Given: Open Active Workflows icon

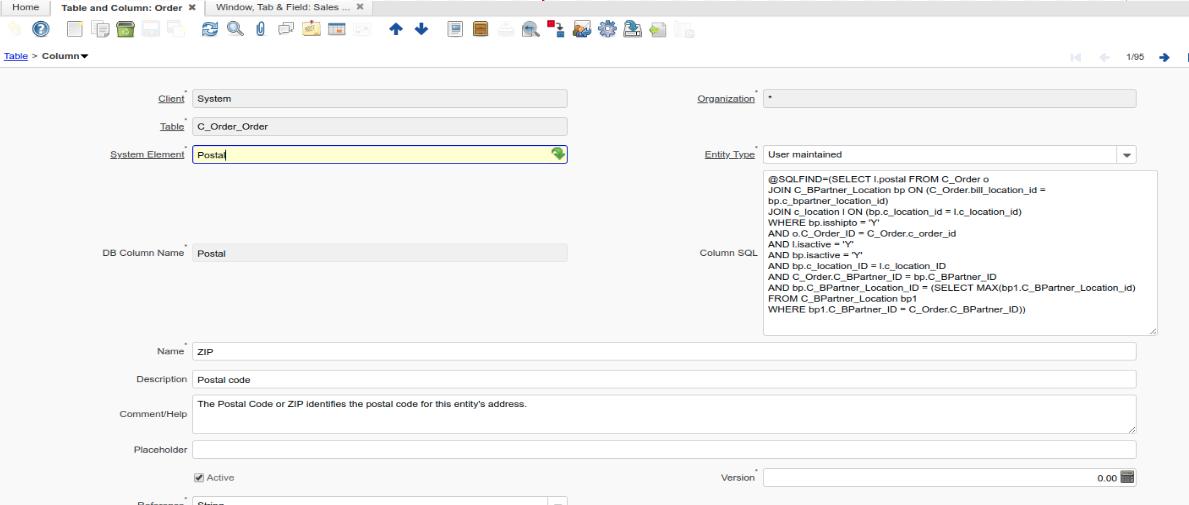Looking at the screenshot, I should 556,29.
